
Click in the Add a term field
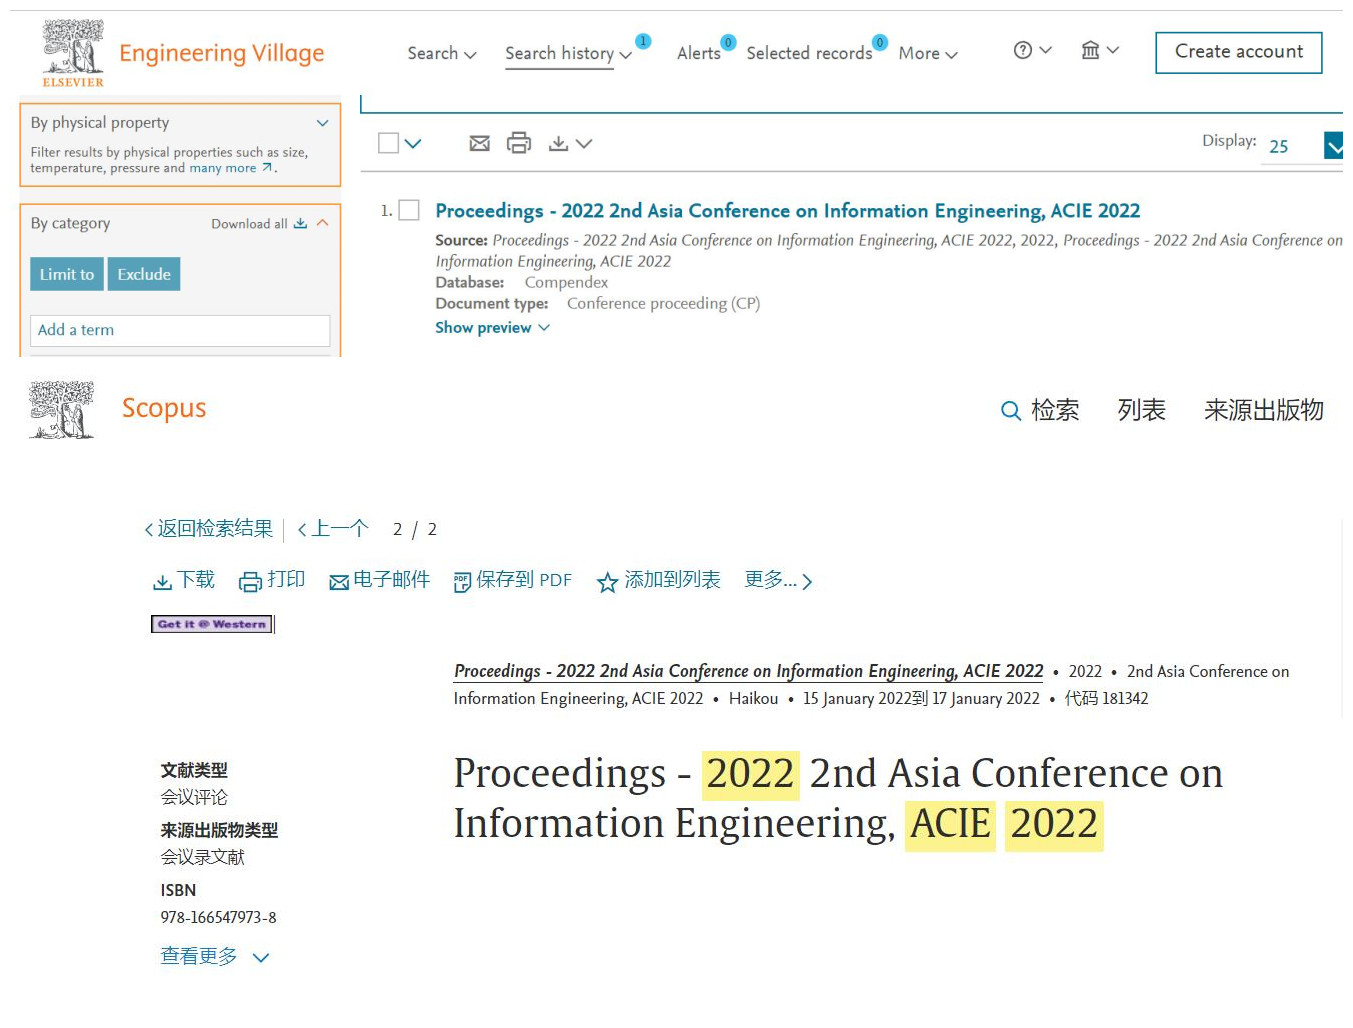(x=180, y=330)
